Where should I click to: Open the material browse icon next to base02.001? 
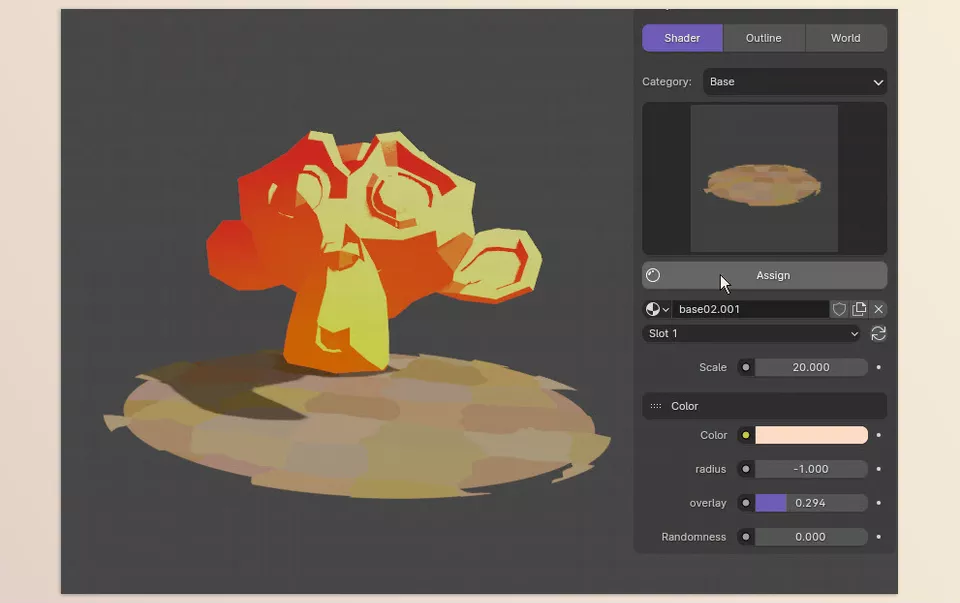[x=652, y=309]
